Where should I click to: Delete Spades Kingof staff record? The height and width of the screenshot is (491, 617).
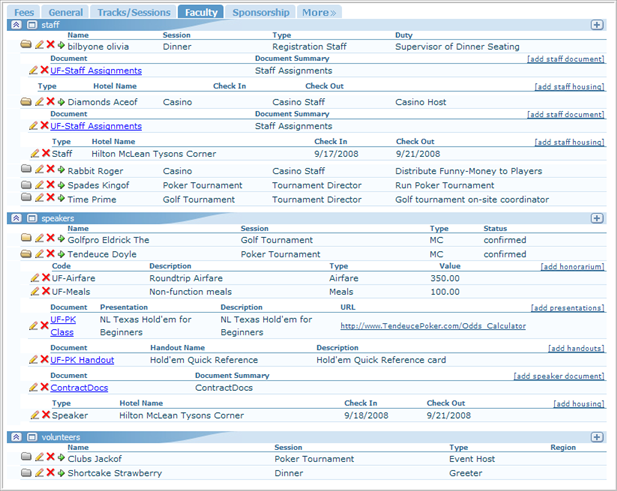[x=50, y=185]
